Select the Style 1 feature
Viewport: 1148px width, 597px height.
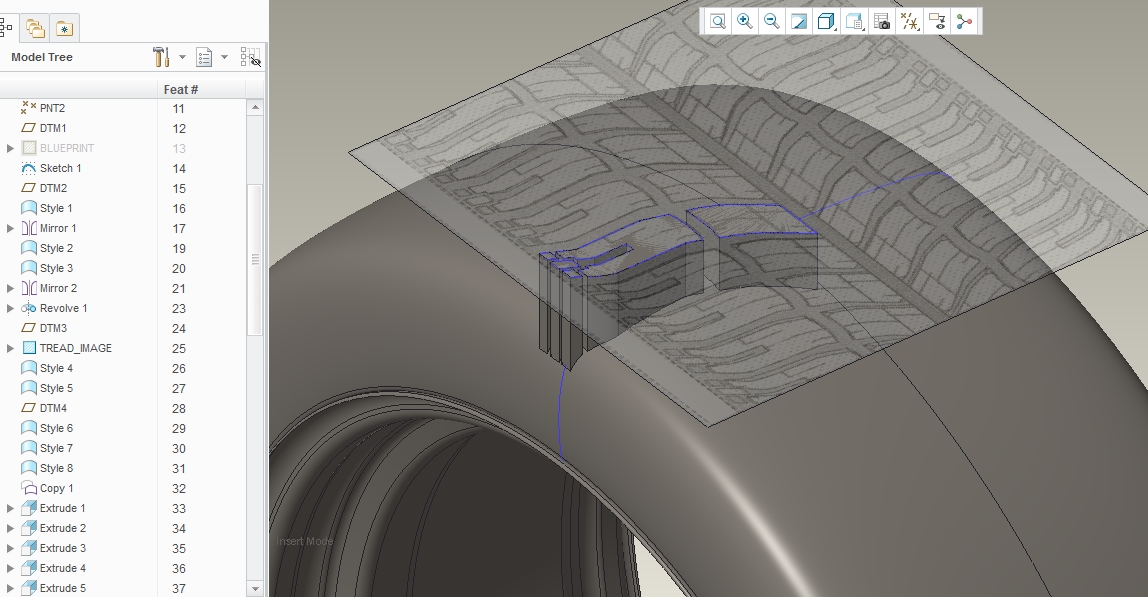(x=56, y=208)
